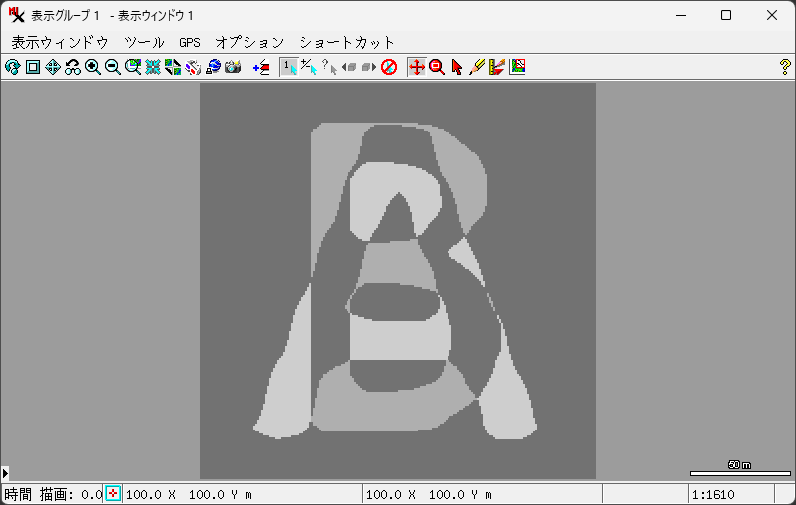Click the Redraw icon in the toolbar
This screenshot has height=505, width=796.
[12, 67]
